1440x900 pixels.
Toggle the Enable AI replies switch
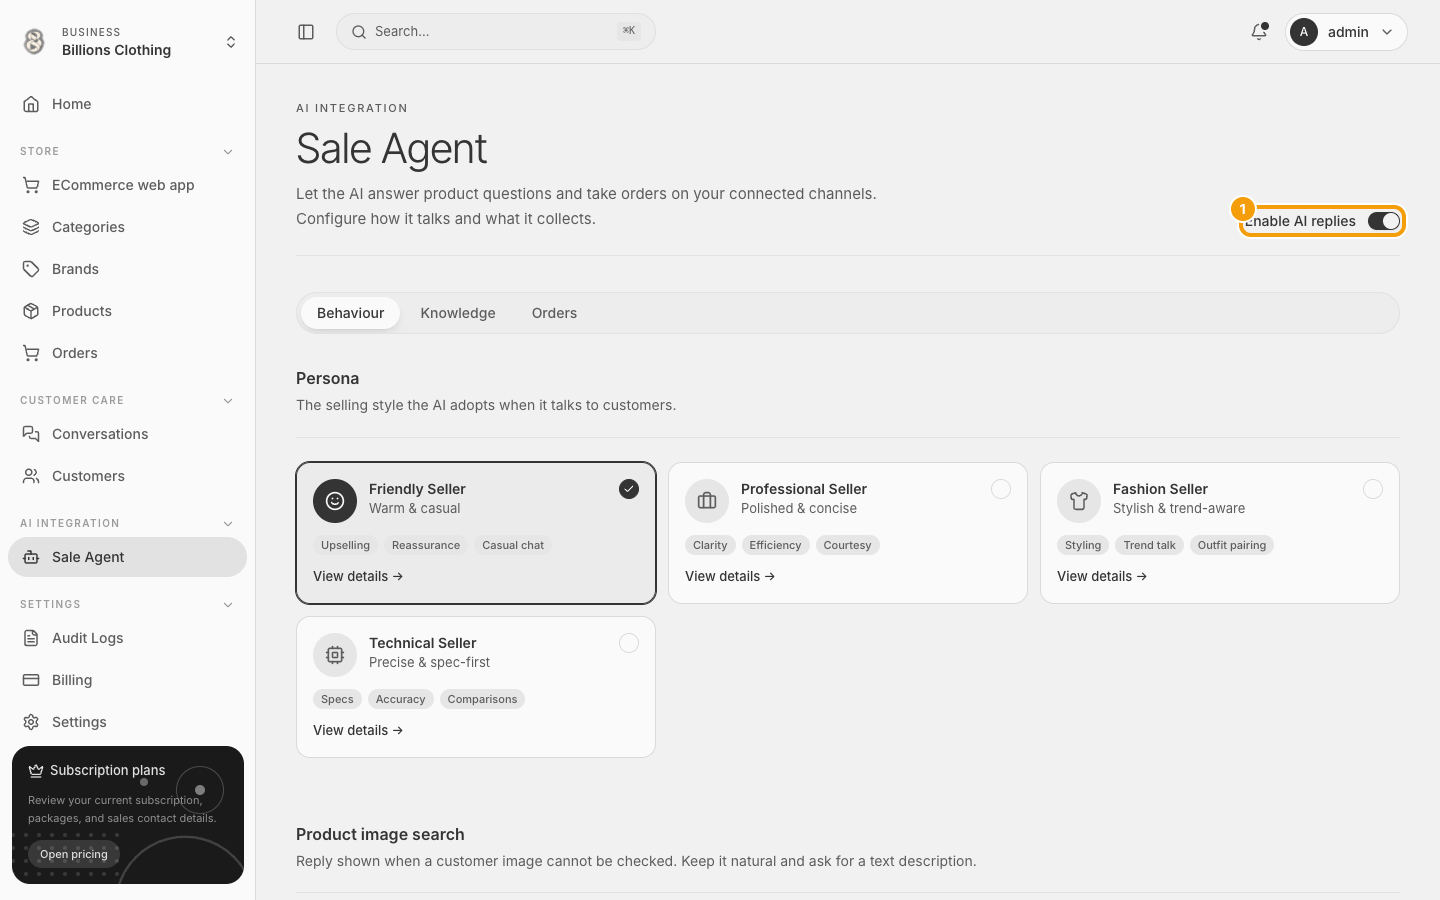(x=1384, y=221)
